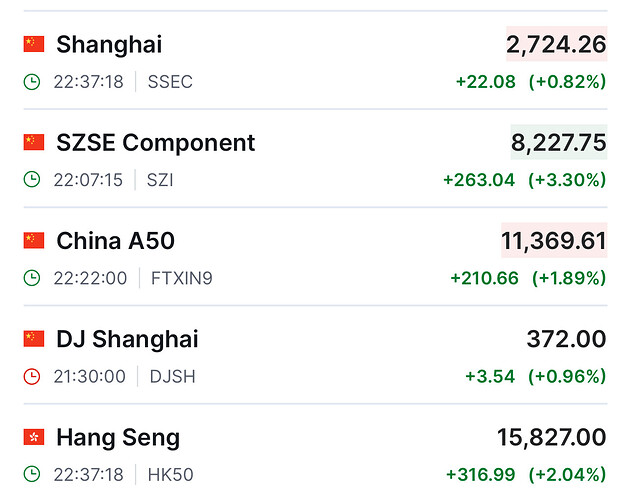Click the China flag beside Shanghai
Screen dimensions: 630x500
pos(34,44)
